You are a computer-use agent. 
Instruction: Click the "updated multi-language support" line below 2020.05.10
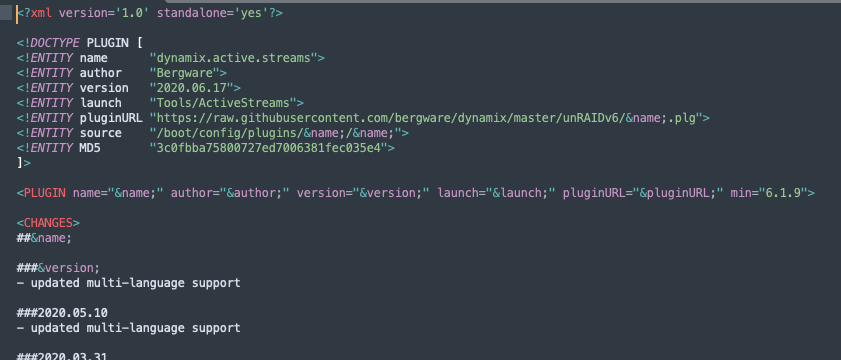[x=129, y=328]
